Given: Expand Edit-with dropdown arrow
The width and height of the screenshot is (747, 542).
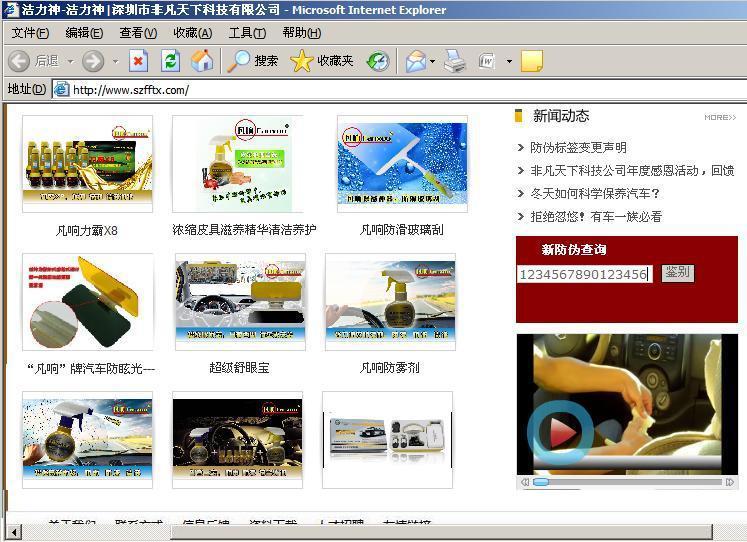Looking at the screenshot, I should click(x=509, y=61).
